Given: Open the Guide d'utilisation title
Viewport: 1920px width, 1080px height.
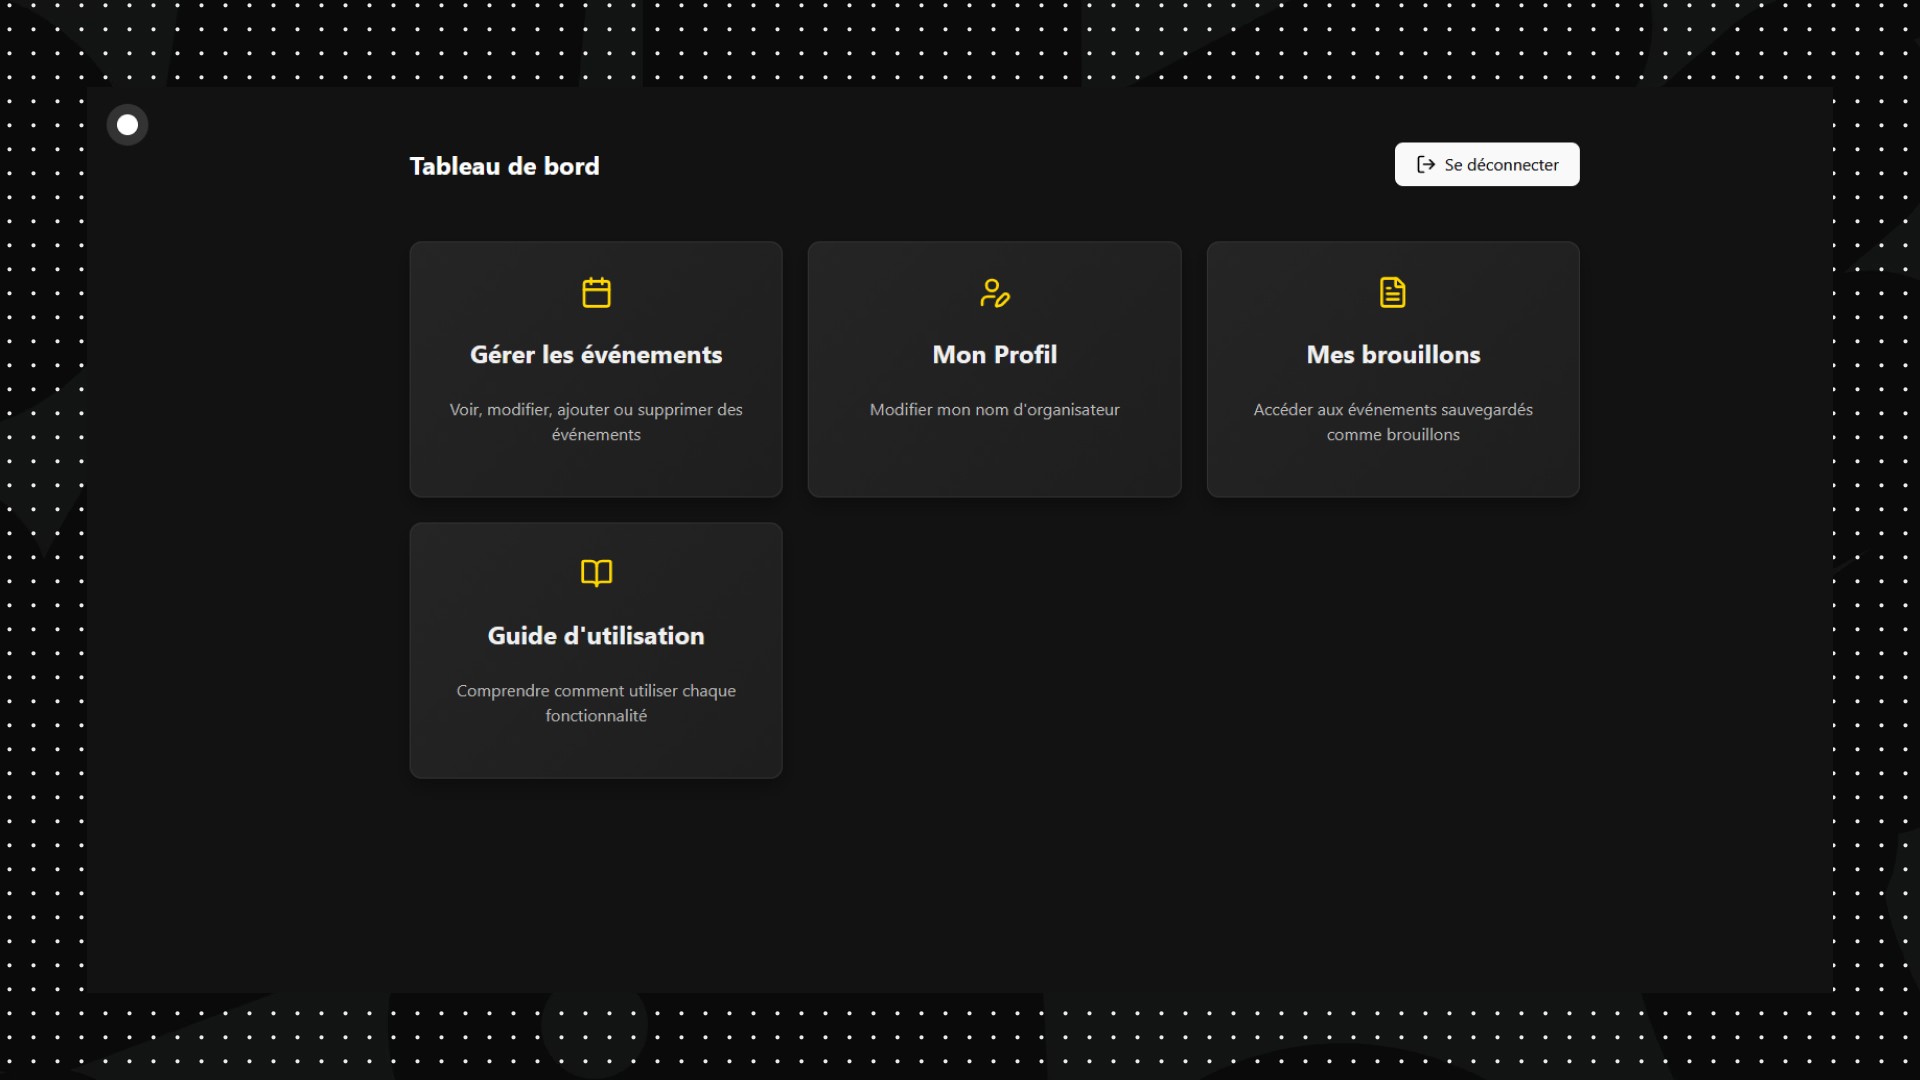Looking at the screenshot, I should [x=596, y=636].
